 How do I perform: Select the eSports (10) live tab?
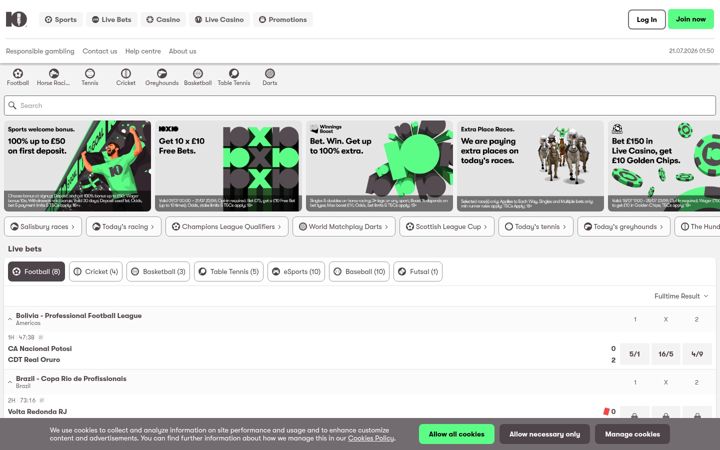coord(296,271)
